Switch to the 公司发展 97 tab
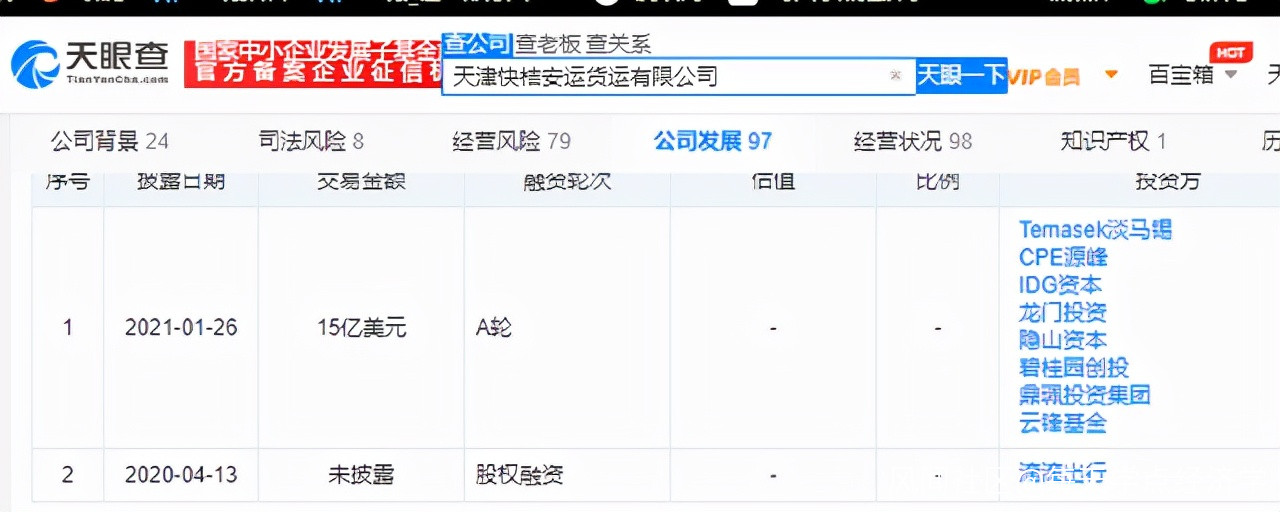The image size is (1280, 512). coord(713,142)
